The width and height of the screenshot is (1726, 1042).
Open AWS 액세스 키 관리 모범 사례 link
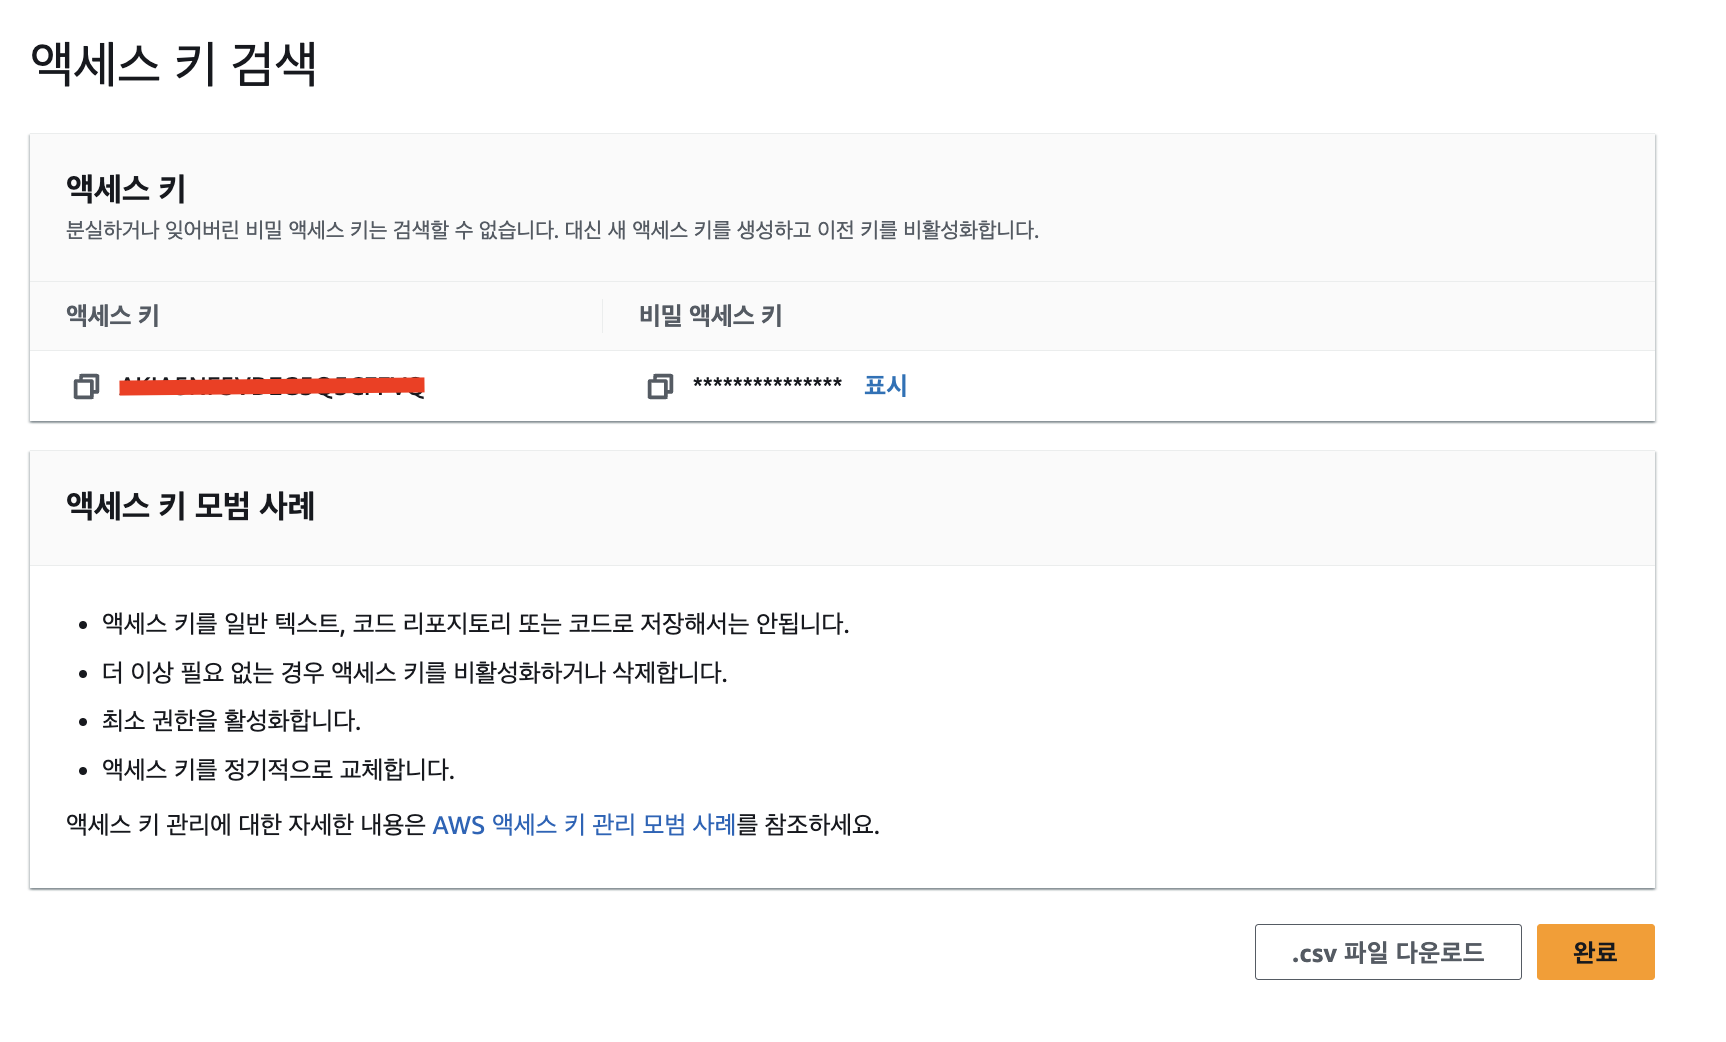click(x=584, y=824)
